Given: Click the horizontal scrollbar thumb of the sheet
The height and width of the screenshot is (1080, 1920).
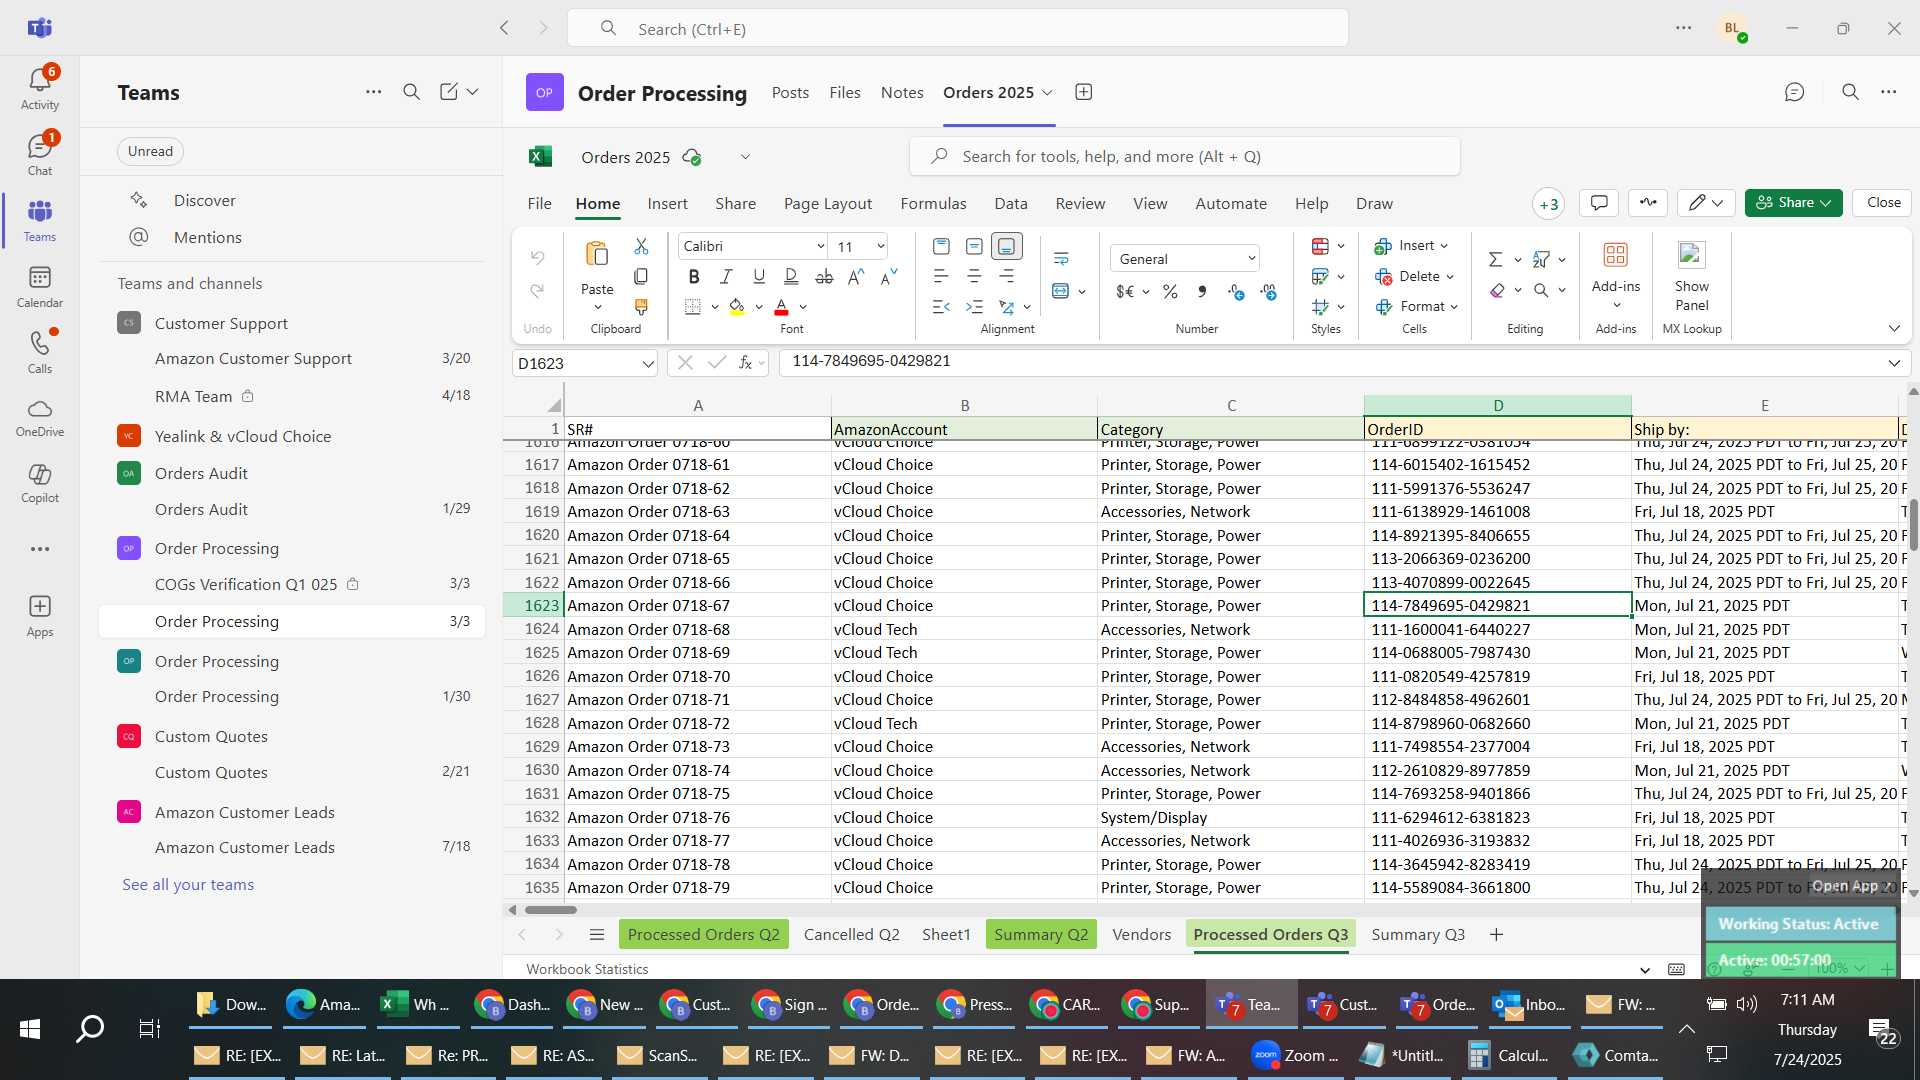Looking at the screenshot, I should (551, 910).
